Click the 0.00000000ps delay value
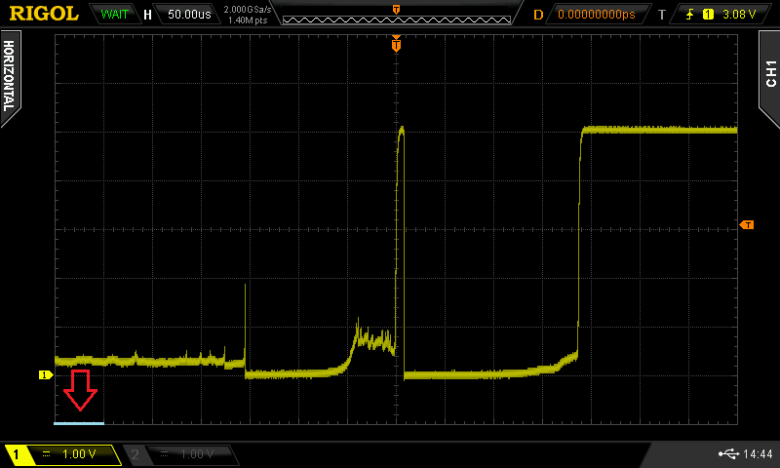780x468 pixels. pyautogui.click(x=596, y=15)
